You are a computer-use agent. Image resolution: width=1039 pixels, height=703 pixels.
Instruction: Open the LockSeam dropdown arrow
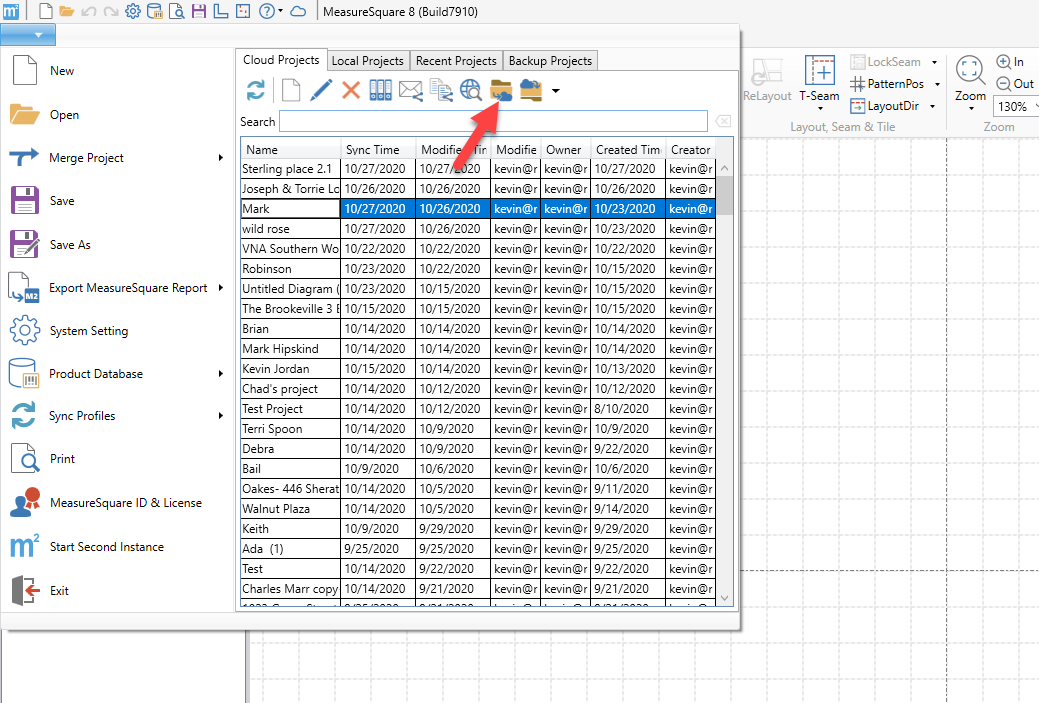point(934,62)
